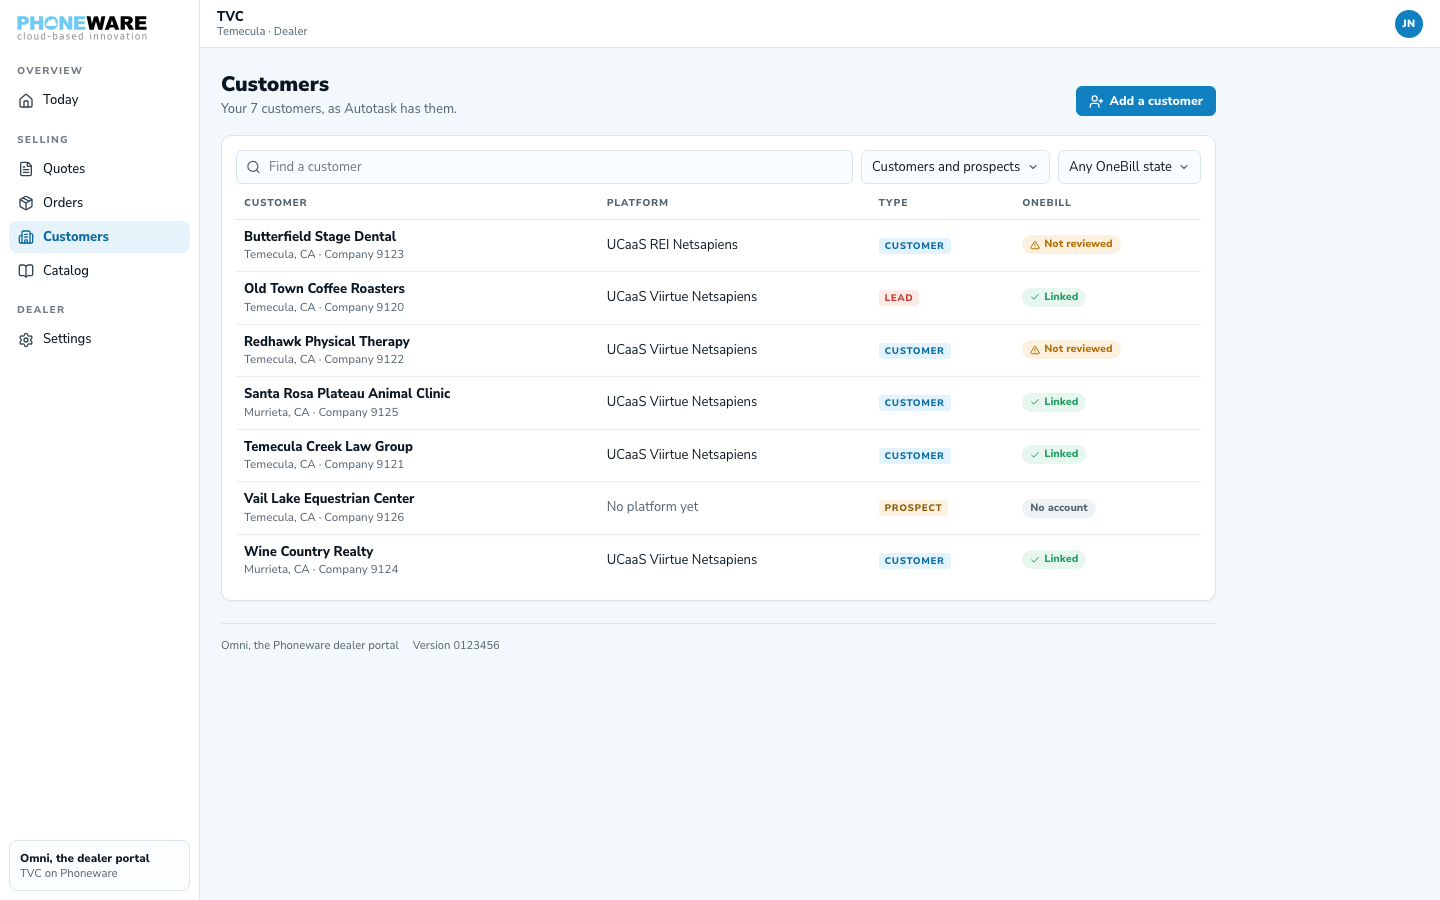Click the PLATFORM column header

pos(637,203)
